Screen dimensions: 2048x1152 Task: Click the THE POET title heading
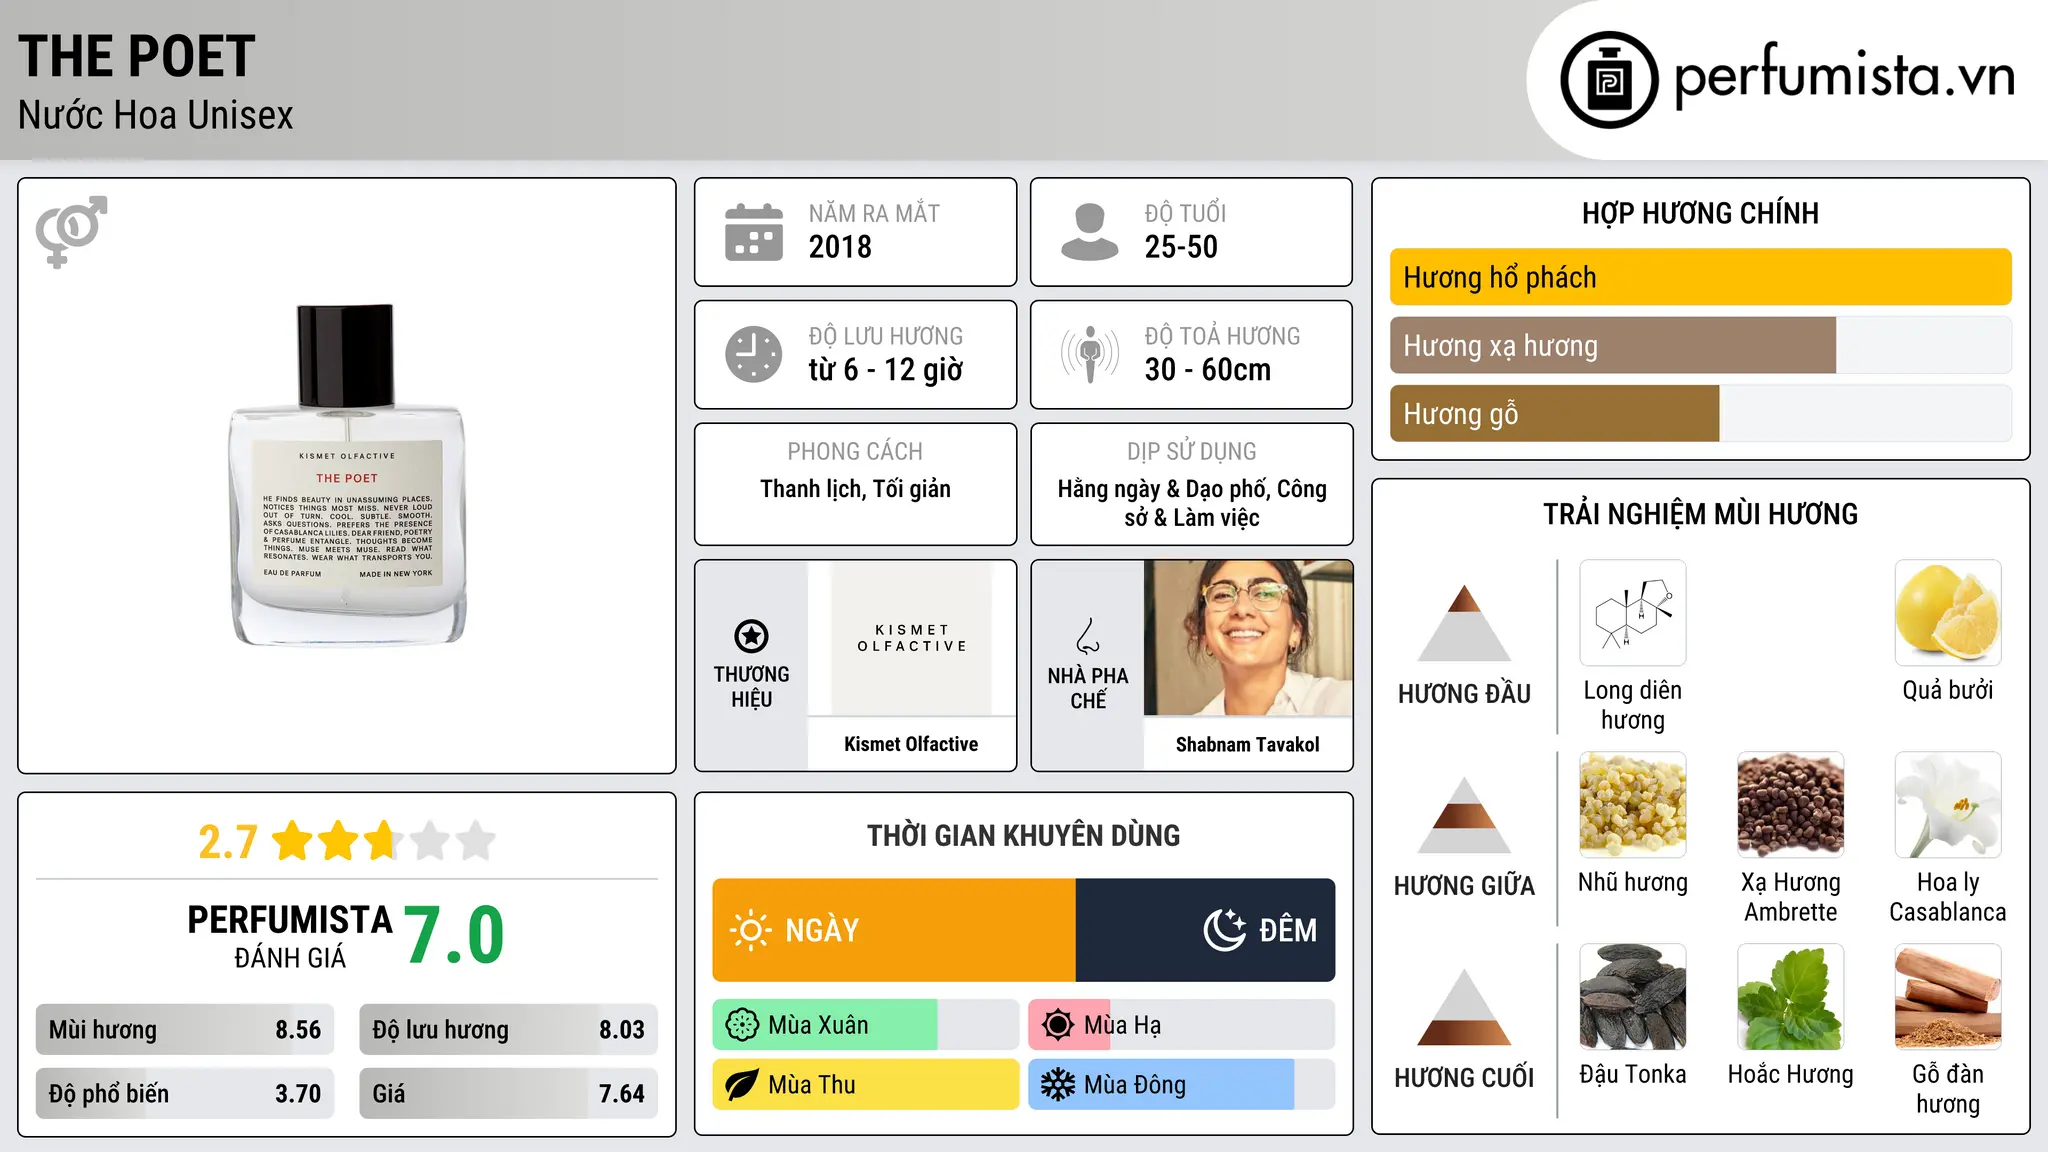[x=137, y=57]
